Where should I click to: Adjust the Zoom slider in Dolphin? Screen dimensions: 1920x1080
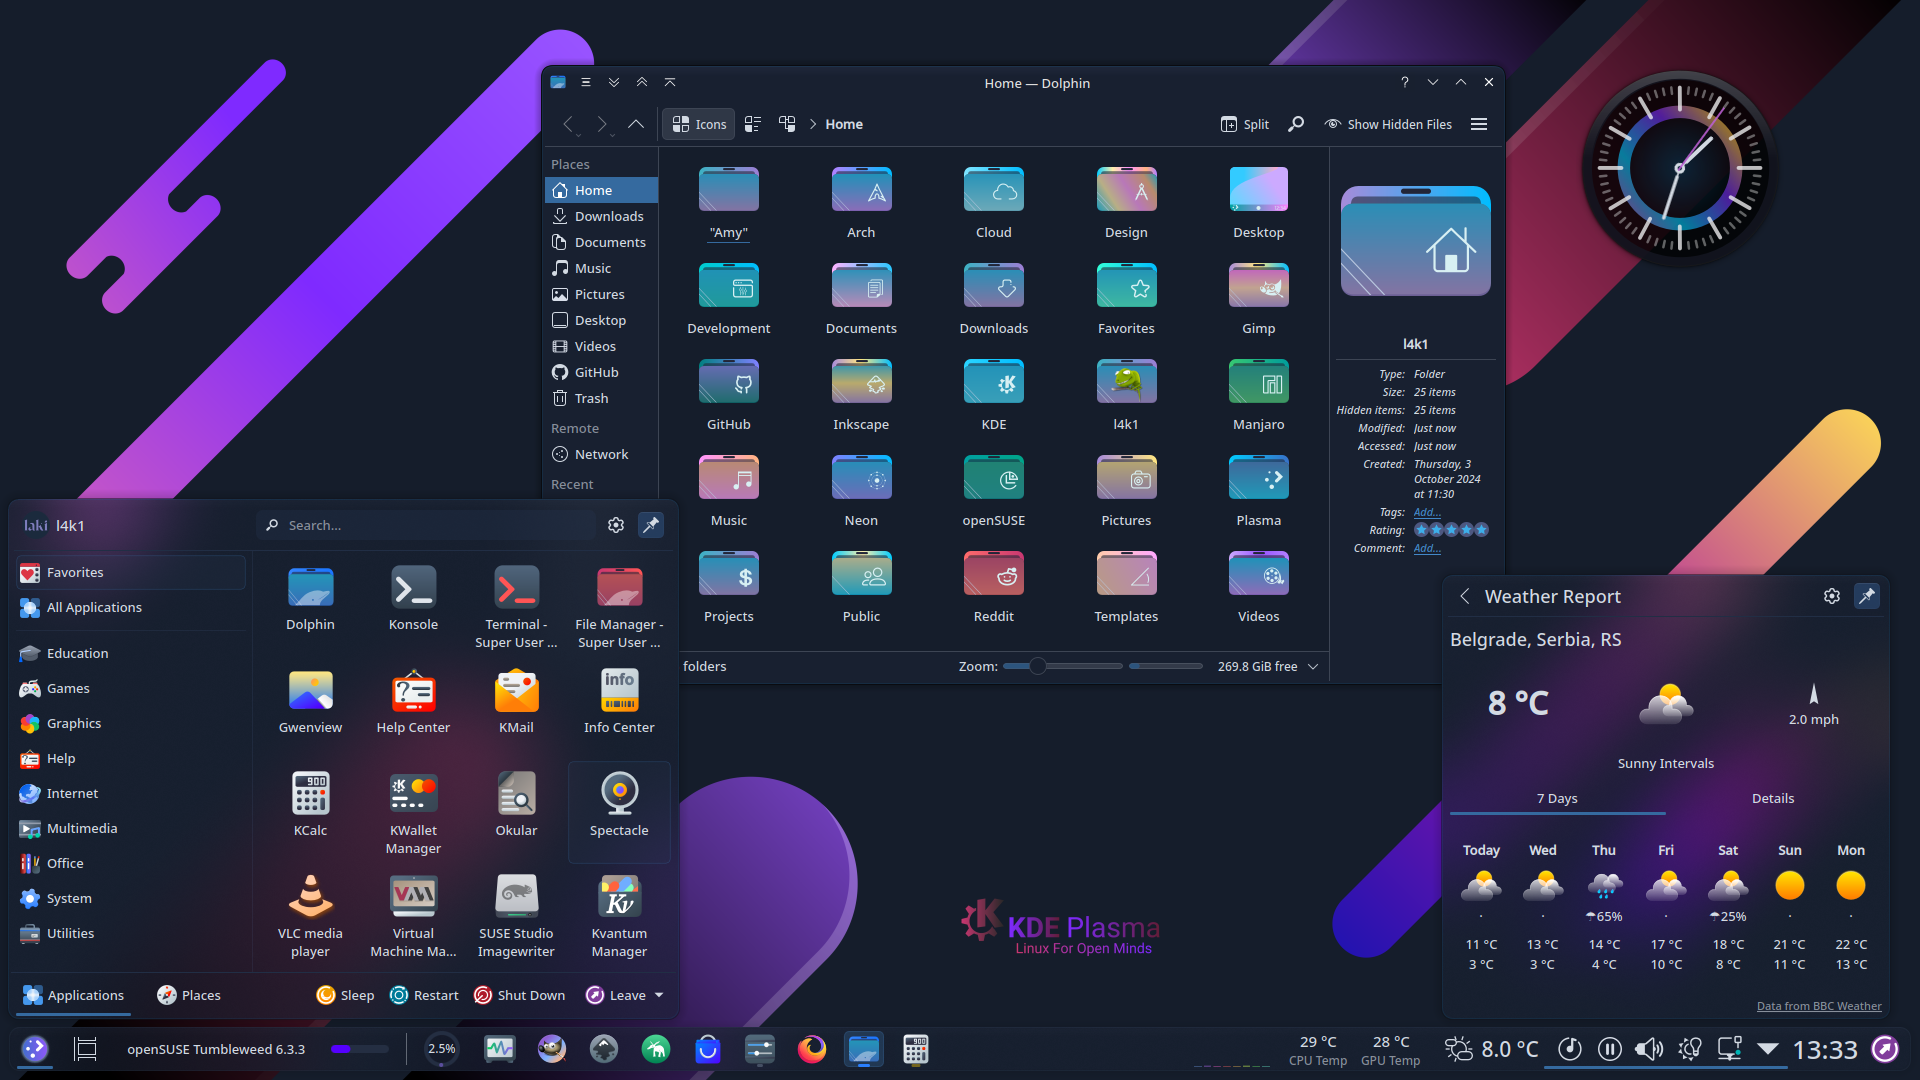tap(1063, 666)
